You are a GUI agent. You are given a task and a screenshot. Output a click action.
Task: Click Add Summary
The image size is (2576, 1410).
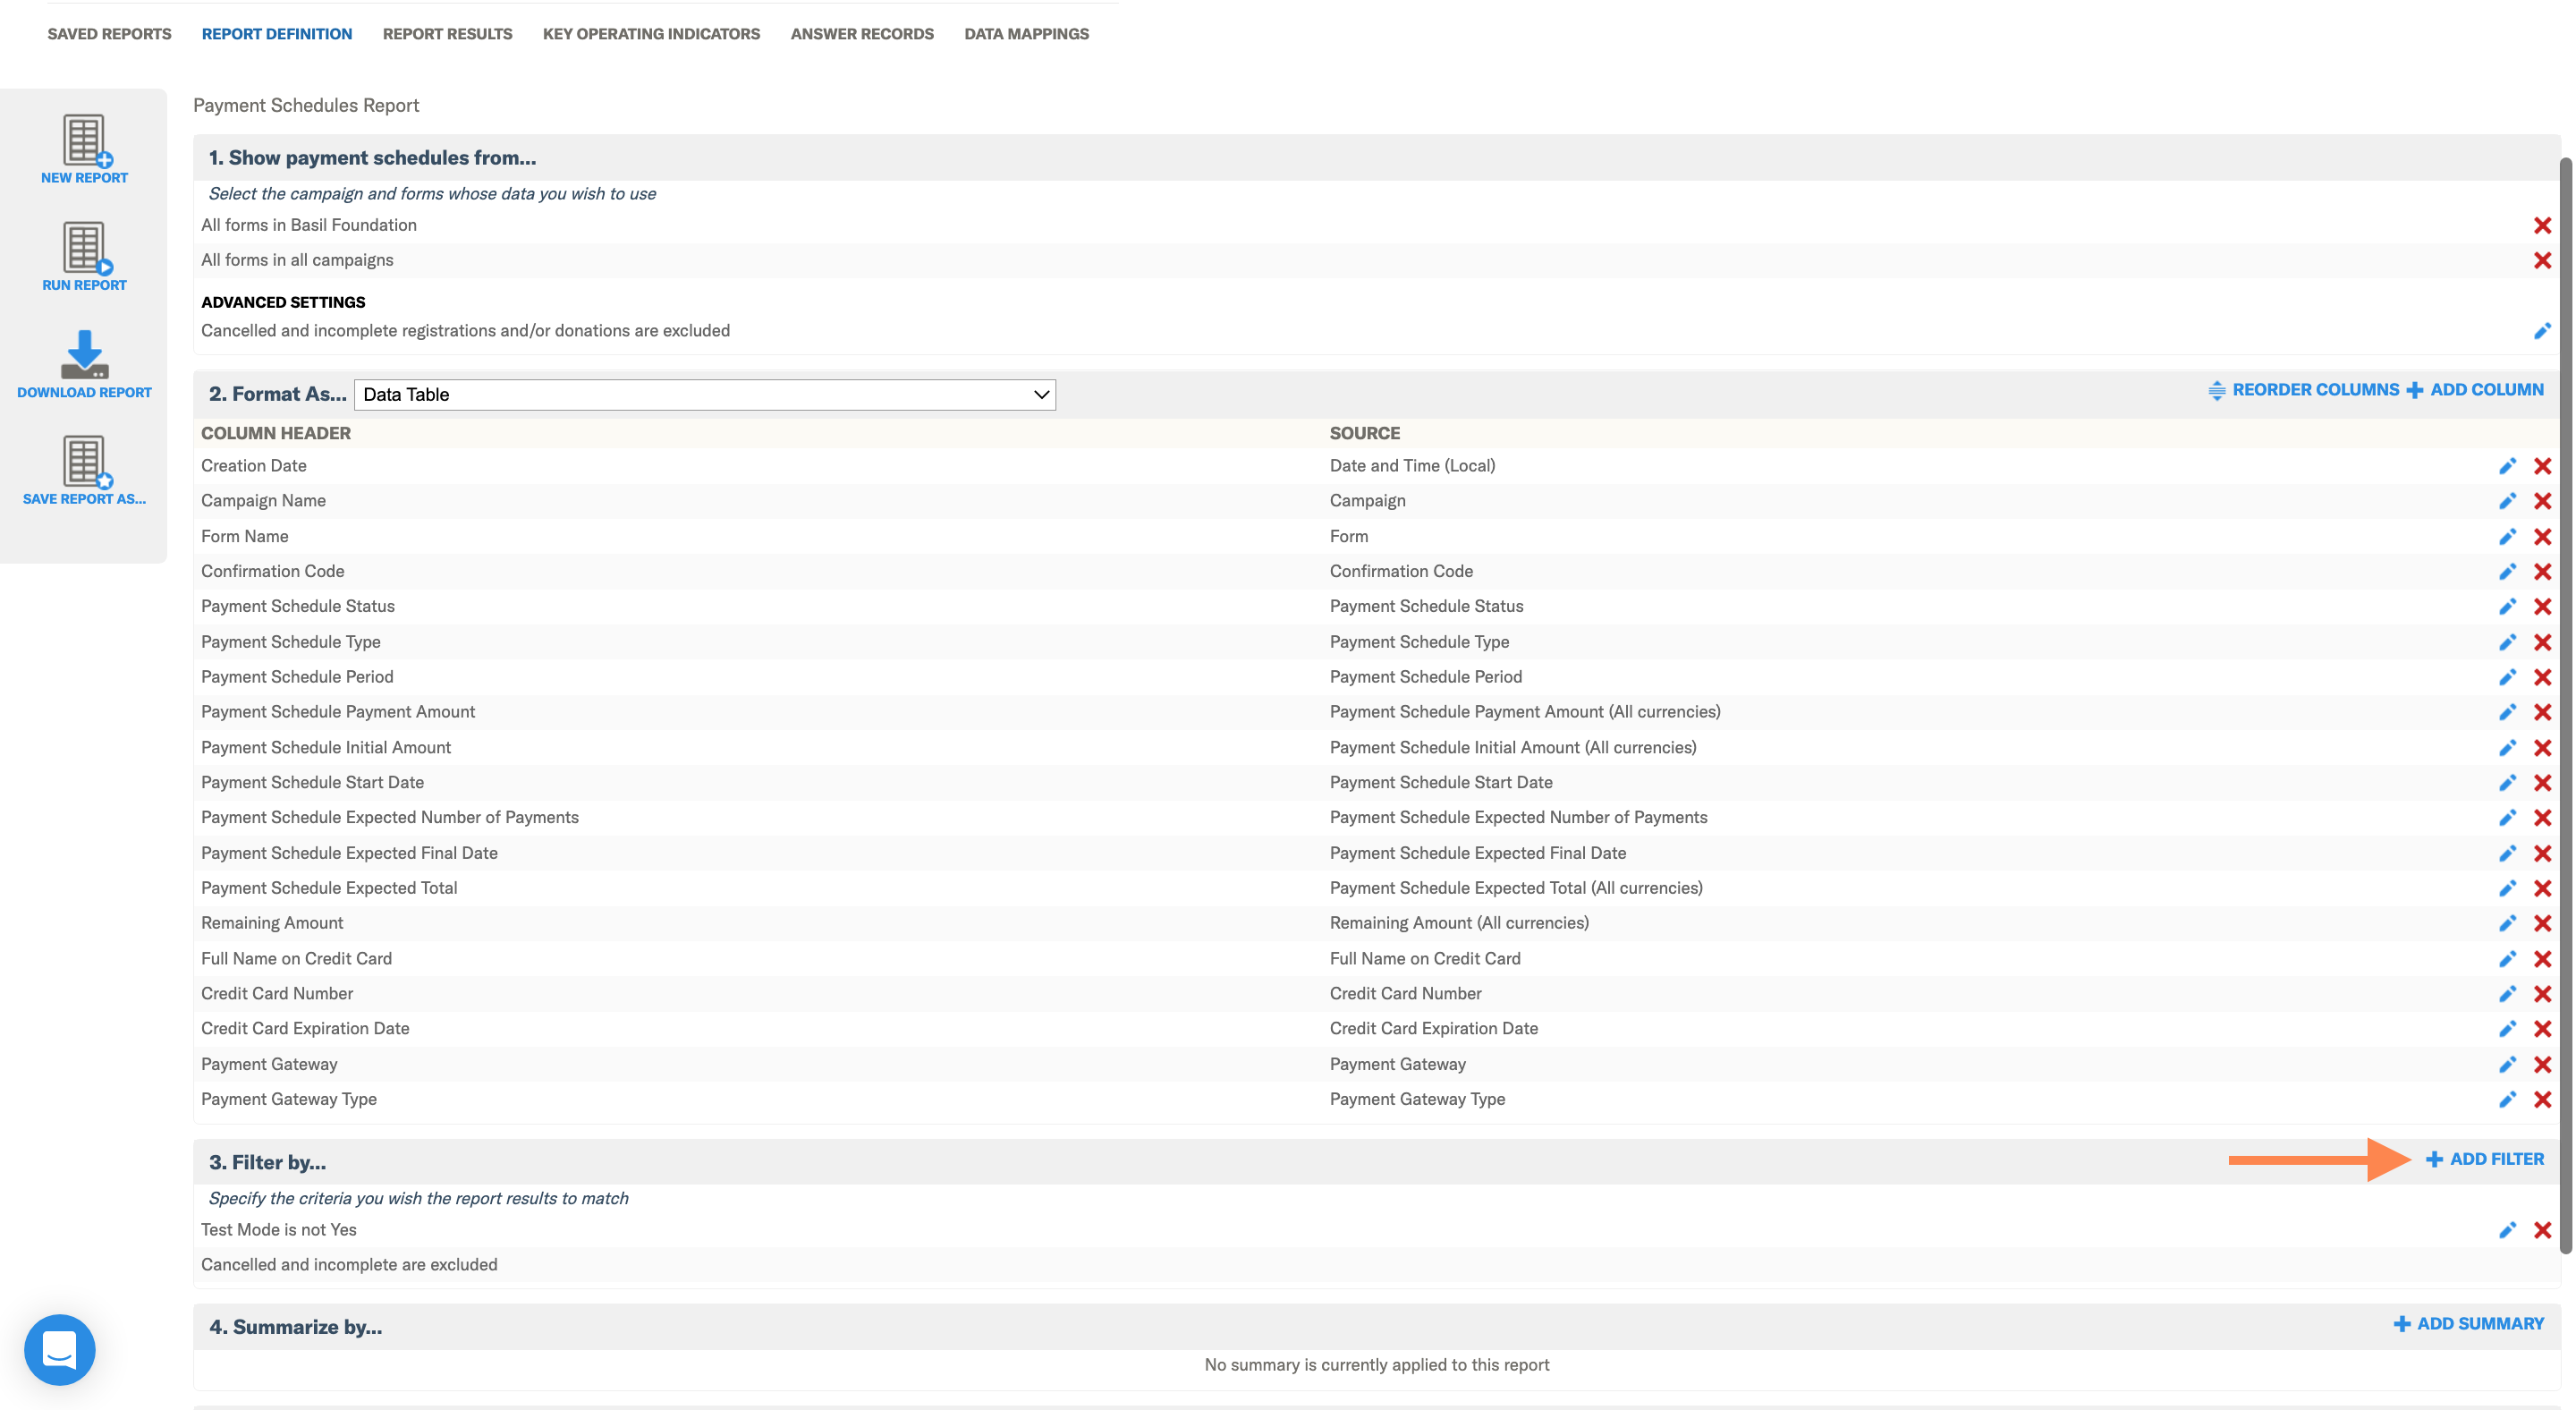[2469, 1324]
